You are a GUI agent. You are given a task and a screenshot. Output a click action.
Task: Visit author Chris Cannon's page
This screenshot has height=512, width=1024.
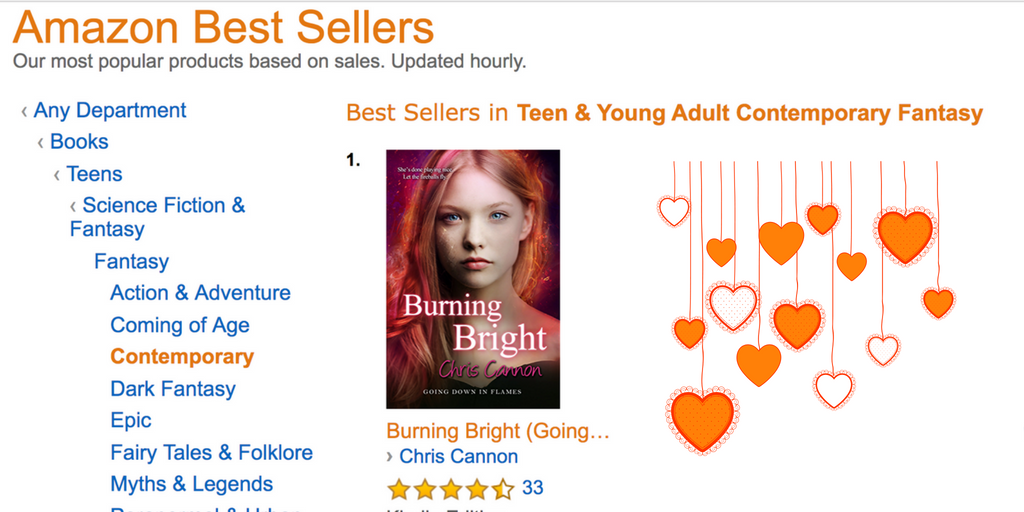(458, 456)
